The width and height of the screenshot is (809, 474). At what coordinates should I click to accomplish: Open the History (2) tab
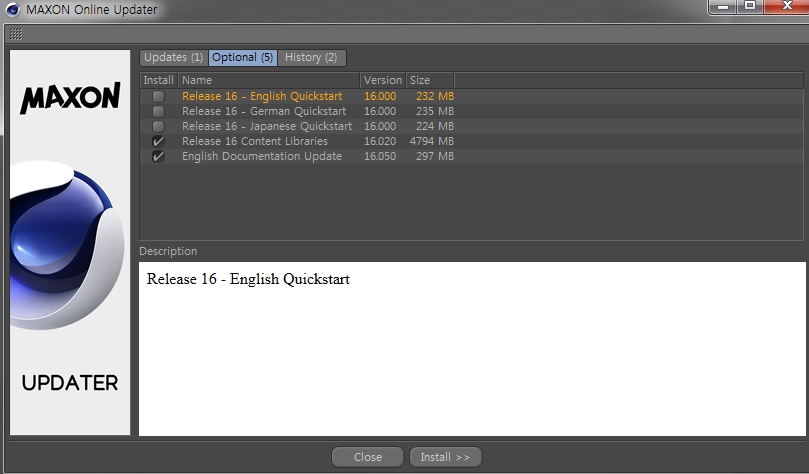pyautogui.click(x=311, y=58)
